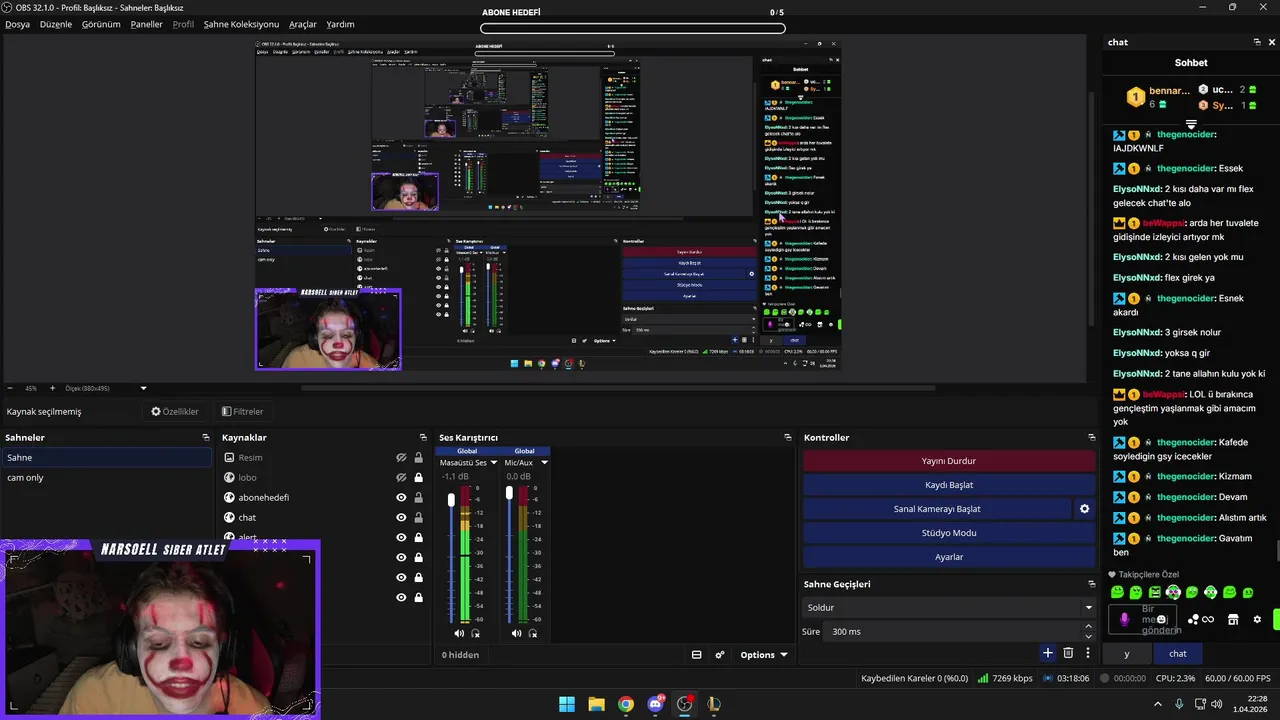Expand audio mixer Options dropdown

pos(763,655)
